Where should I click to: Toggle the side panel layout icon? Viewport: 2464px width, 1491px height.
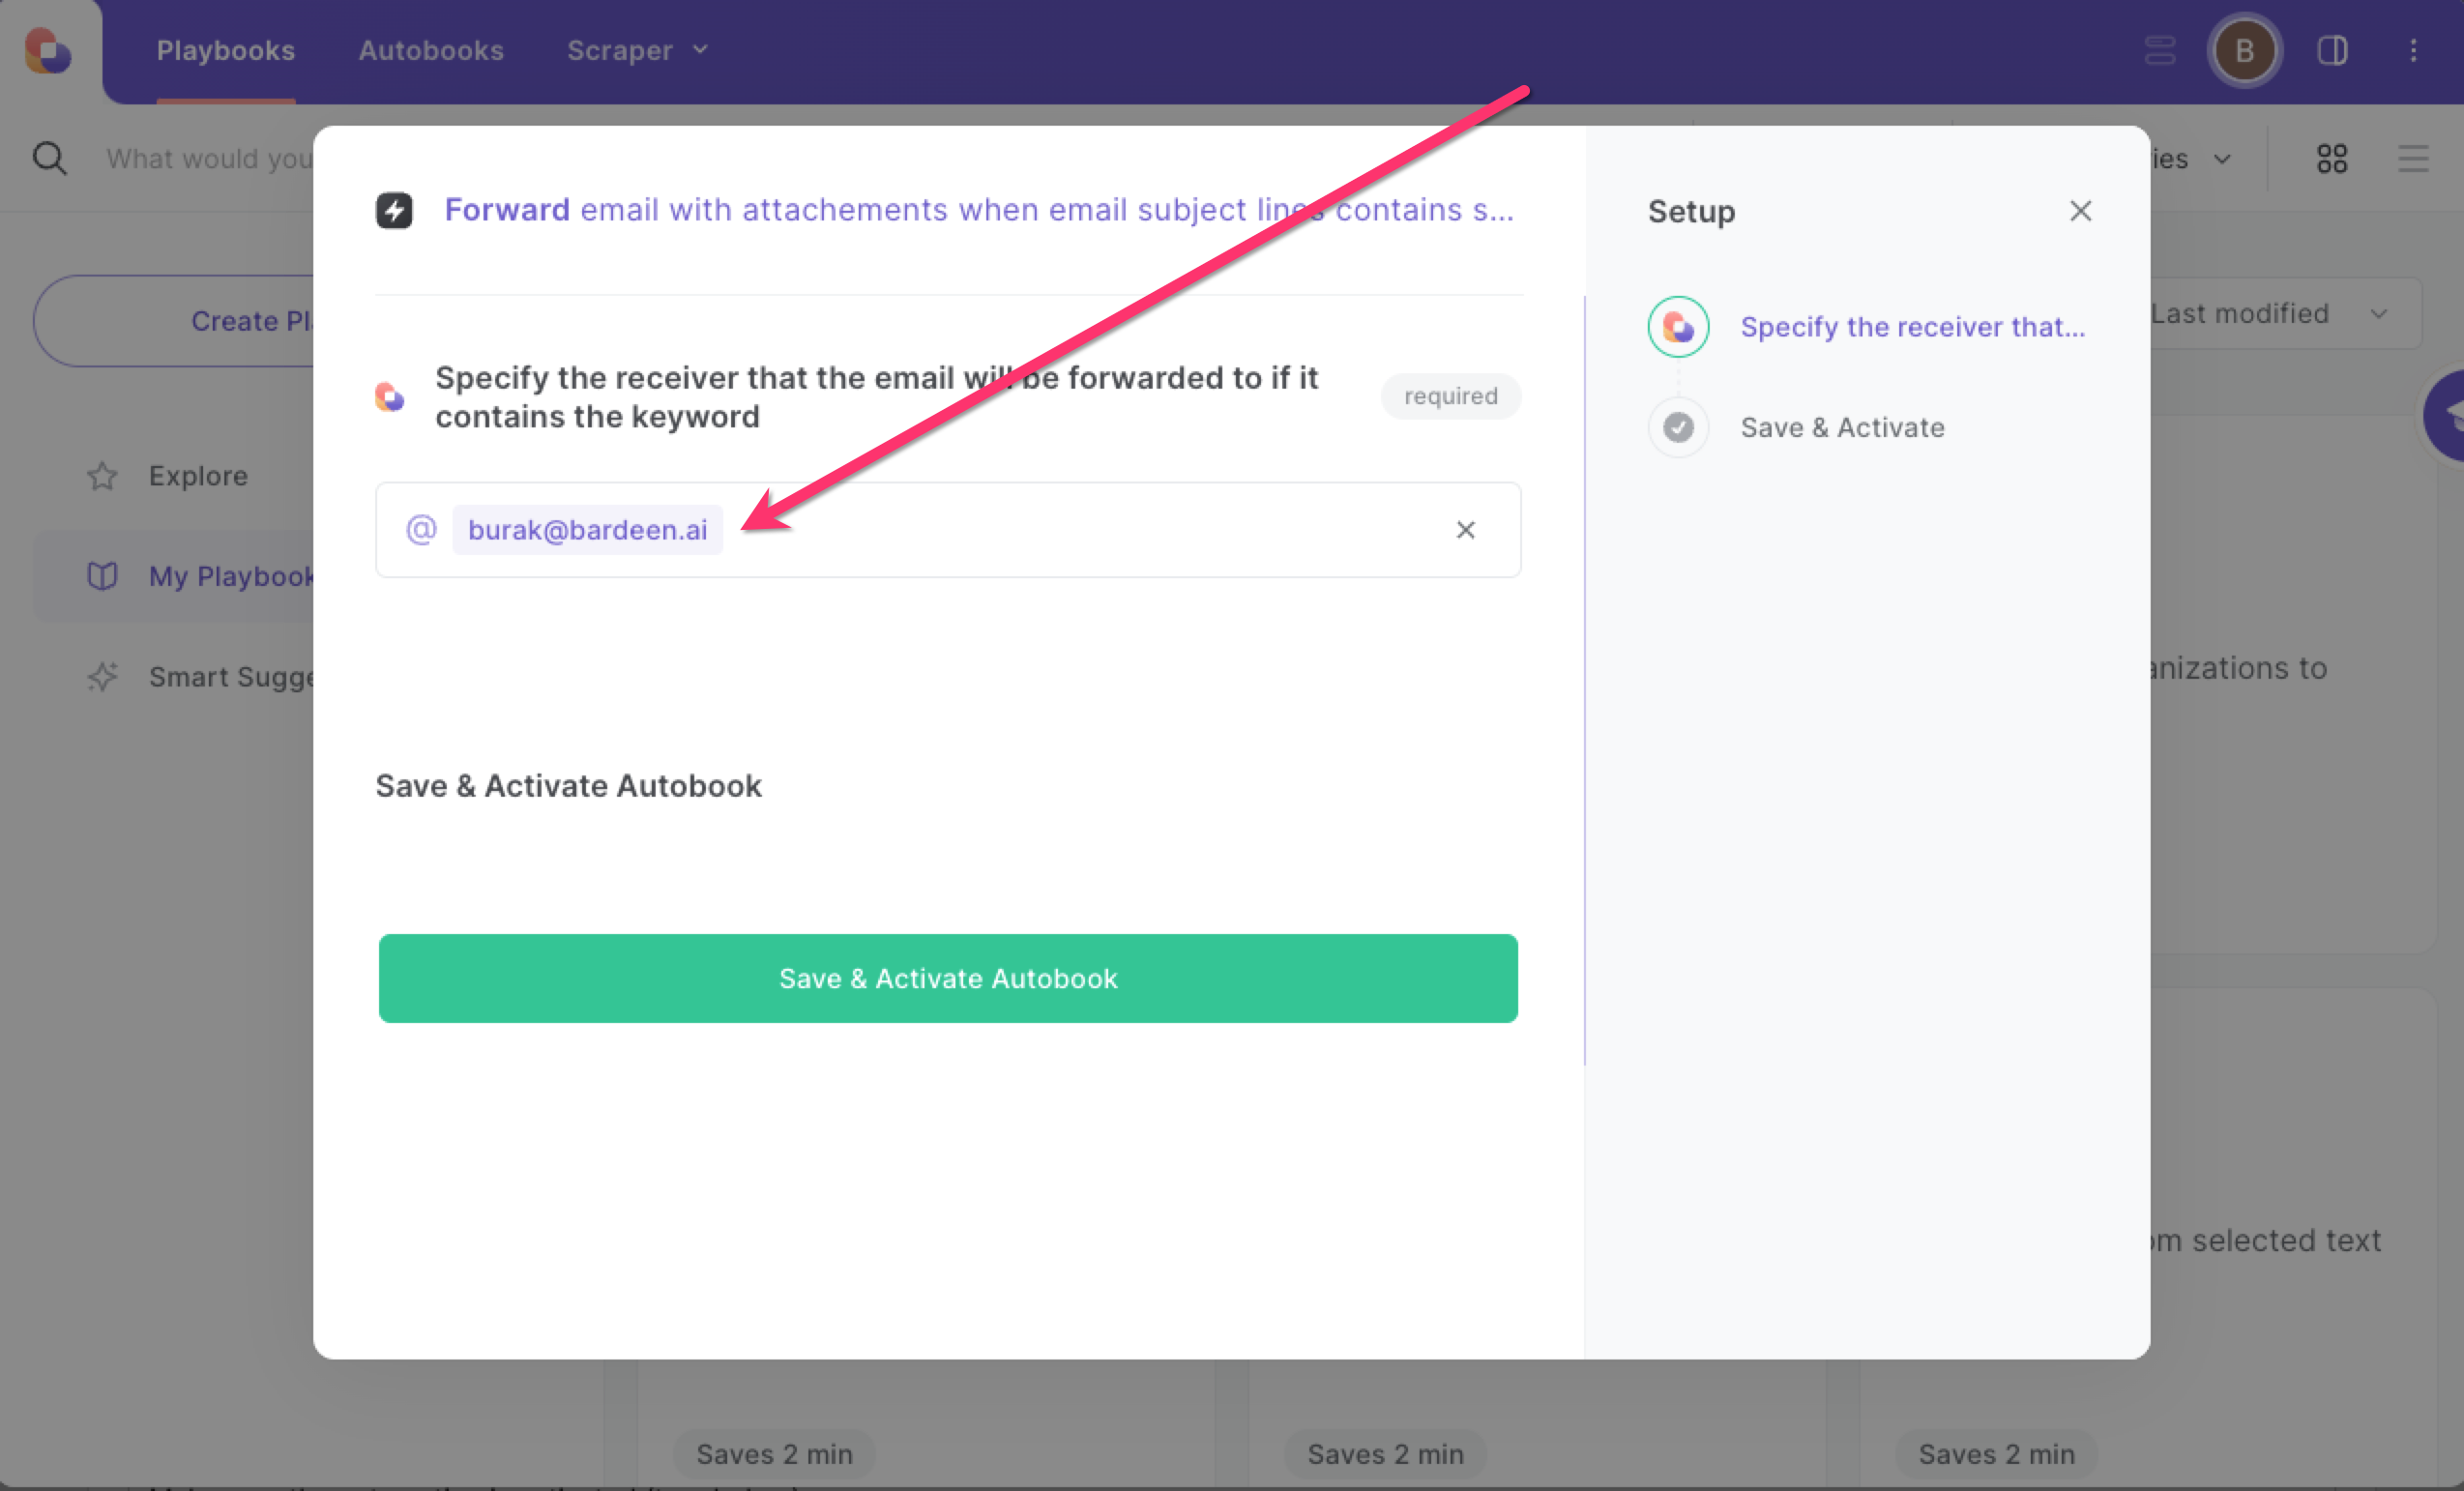tap(2332, 50)
